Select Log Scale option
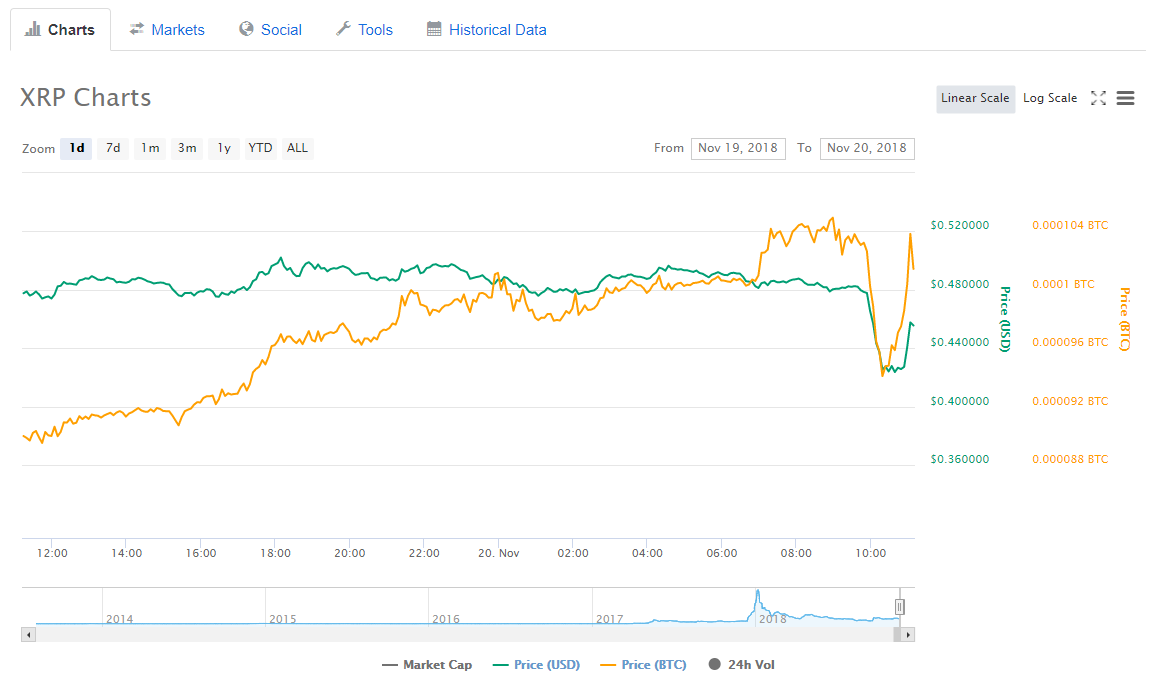1154x680 pixels. (x=1050, y=98)
